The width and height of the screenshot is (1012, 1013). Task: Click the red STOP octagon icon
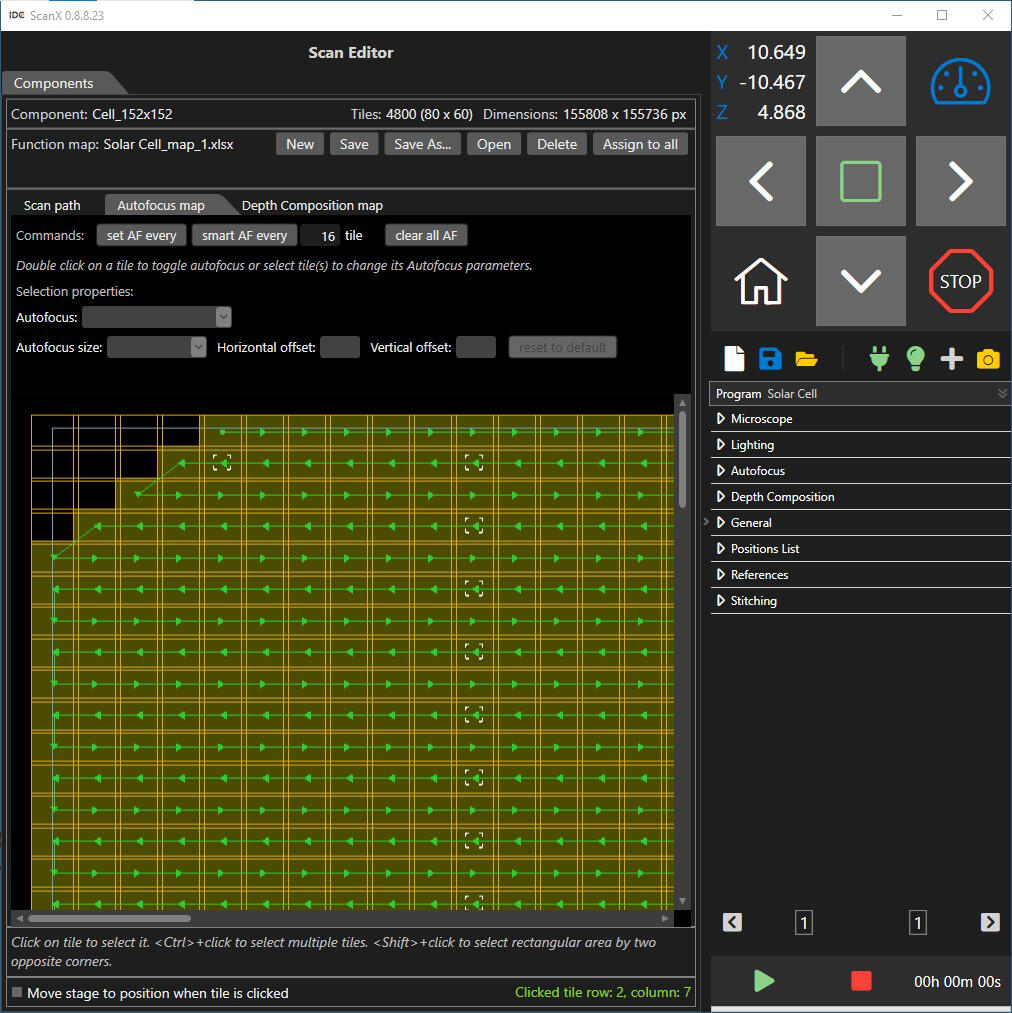coord(960,281)
